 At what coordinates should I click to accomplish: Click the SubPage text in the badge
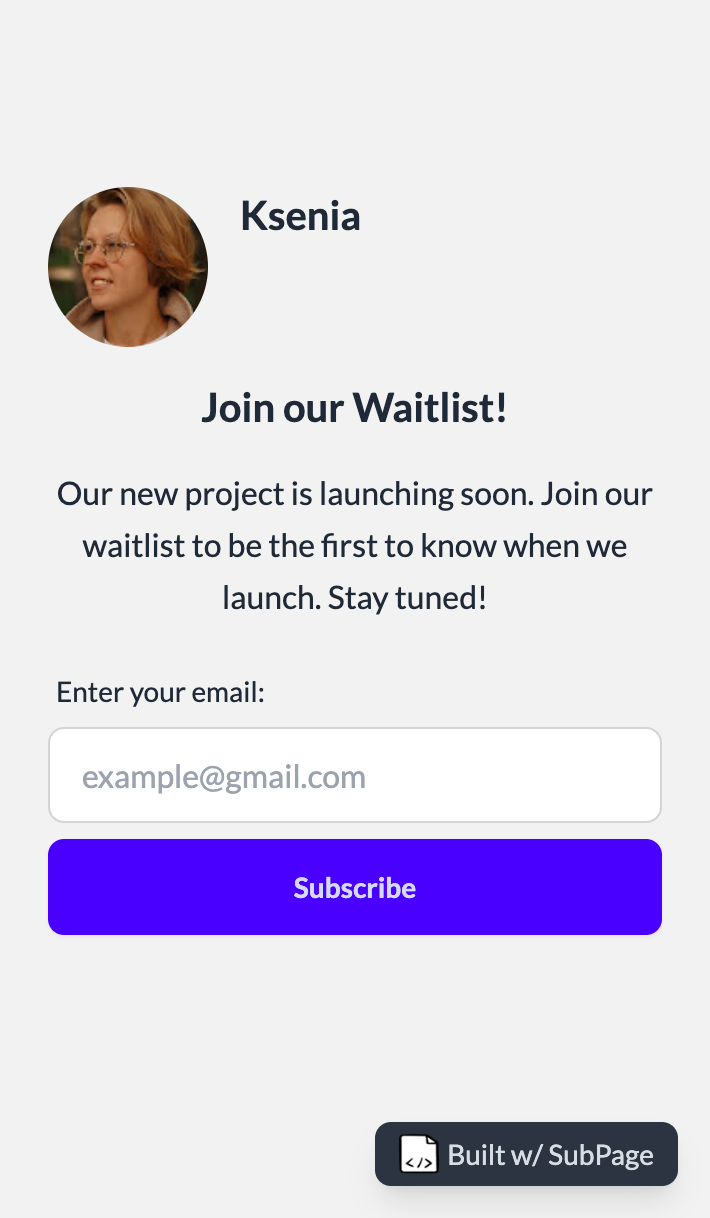pos(601,1155)
